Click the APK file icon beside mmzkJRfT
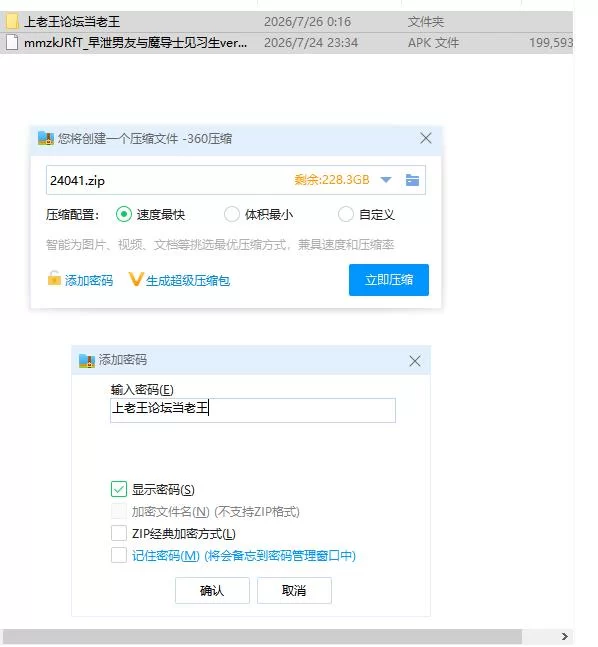Image resolution: width=598 pixels, height=647 pixels. pyautogui.click(x=12, y=43)
